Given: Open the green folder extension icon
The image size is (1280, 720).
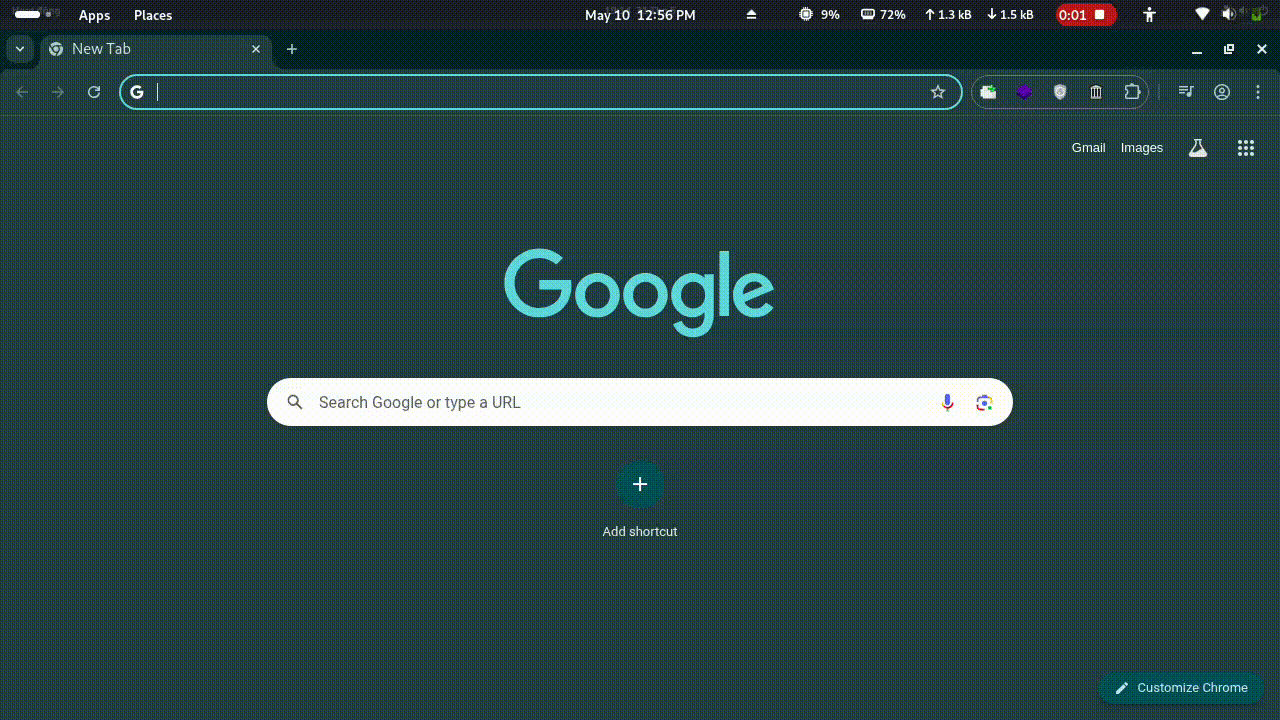Looking at the screenshot, I should coord(988,92).
